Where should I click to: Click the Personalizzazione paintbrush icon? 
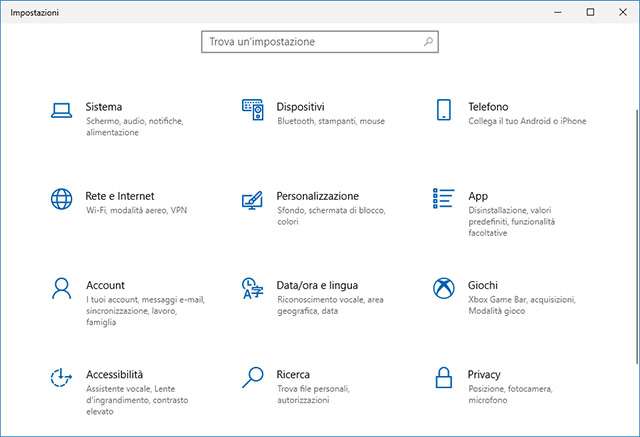click(252, 199)
